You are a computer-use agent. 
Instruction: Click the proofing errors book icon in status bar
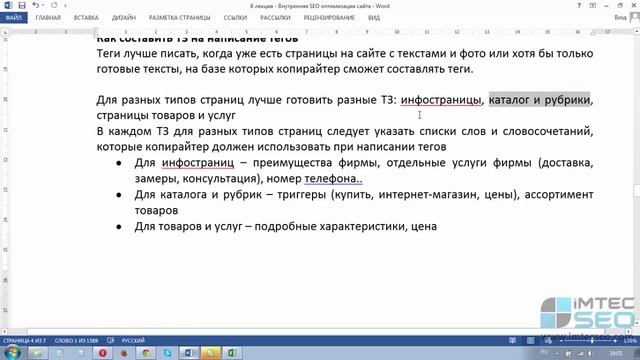tap(110, 340)
